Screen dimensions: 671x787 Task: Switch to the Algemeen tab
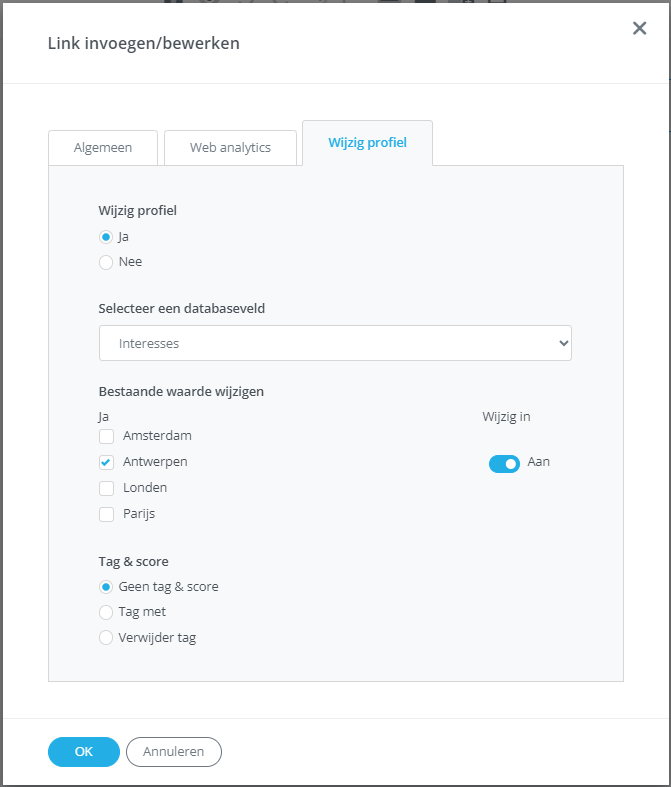tap(103, 148)
